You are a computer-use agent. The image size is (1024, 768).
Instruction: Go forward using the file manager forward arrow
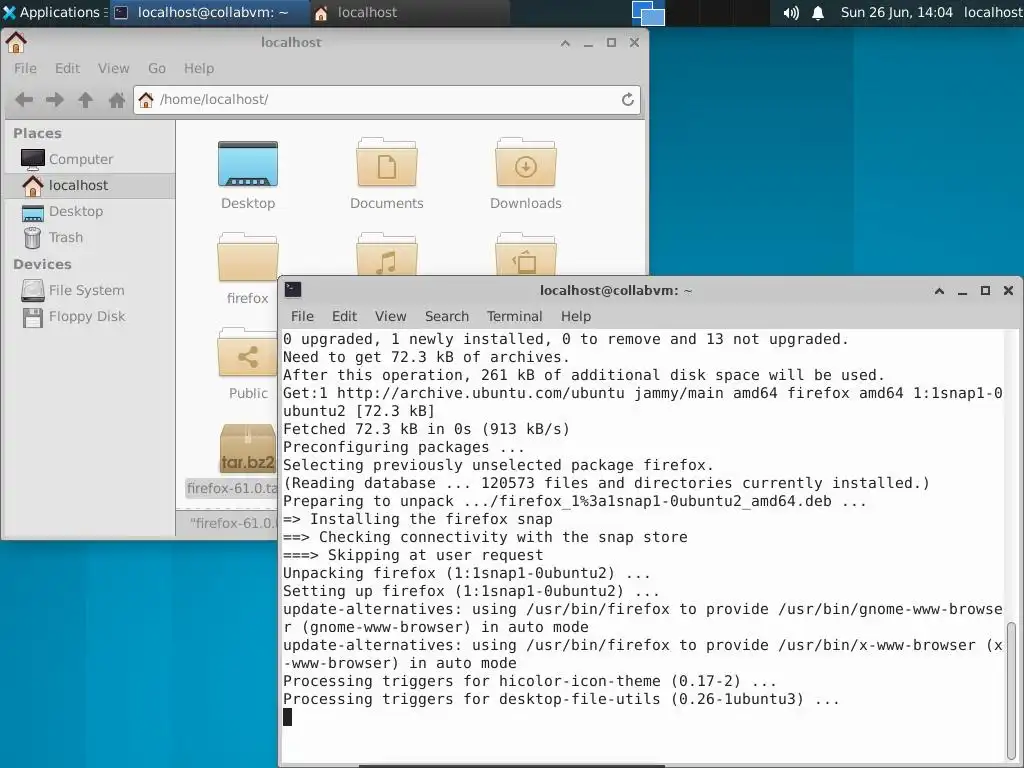pyautogui.click(x=55, y=100)
